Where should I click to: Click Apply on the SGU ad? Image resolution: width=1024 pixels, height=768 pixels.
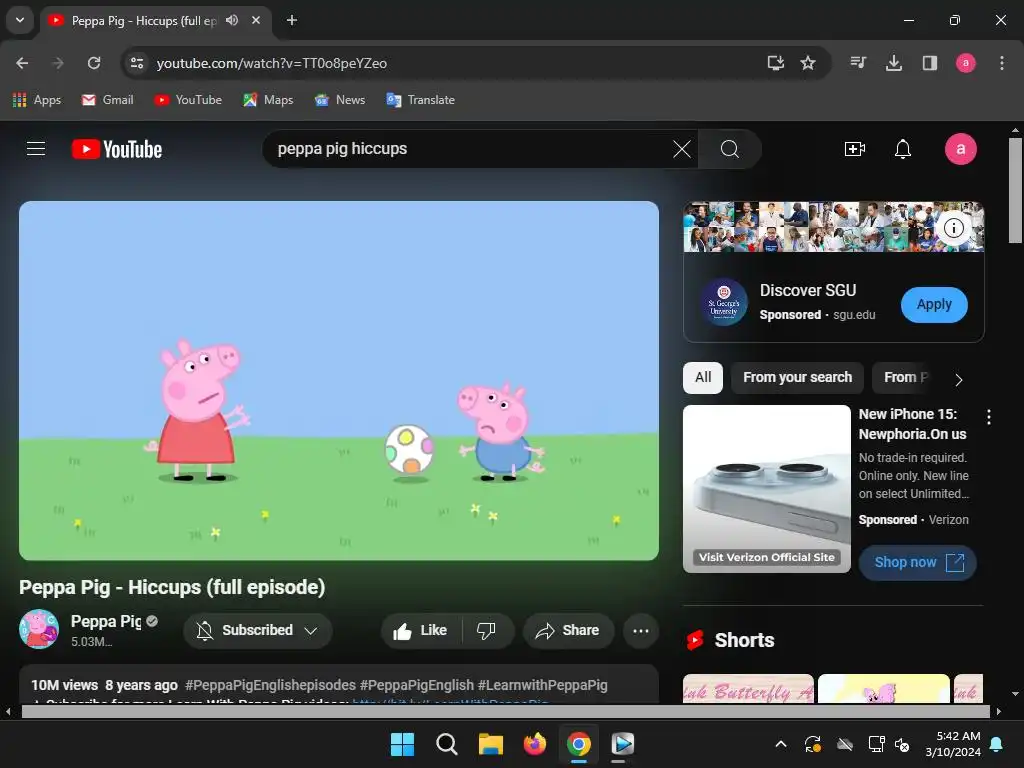tap(934, 304)
